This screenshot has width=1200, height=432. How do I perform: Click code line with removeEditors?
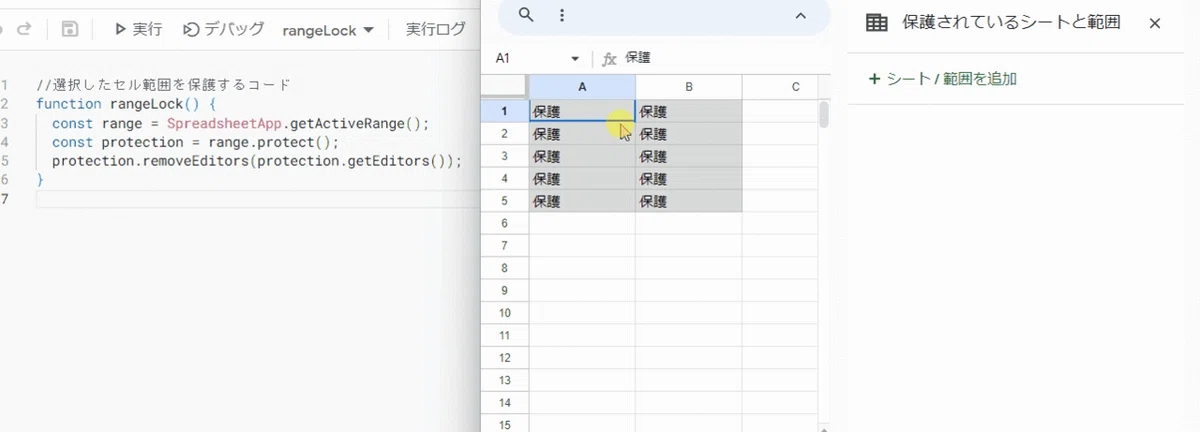[257, 161]
